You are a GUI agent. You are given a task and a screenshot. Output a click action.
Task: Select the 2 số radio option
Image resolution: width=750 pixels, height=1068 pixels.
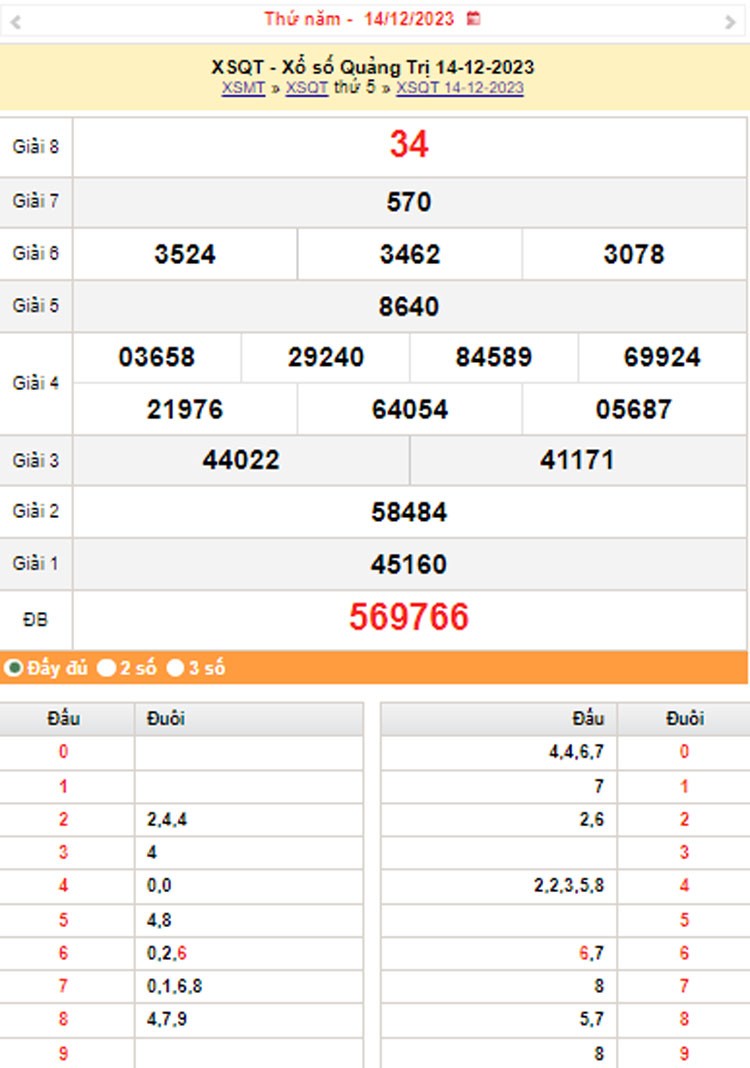tap(106, 668)
